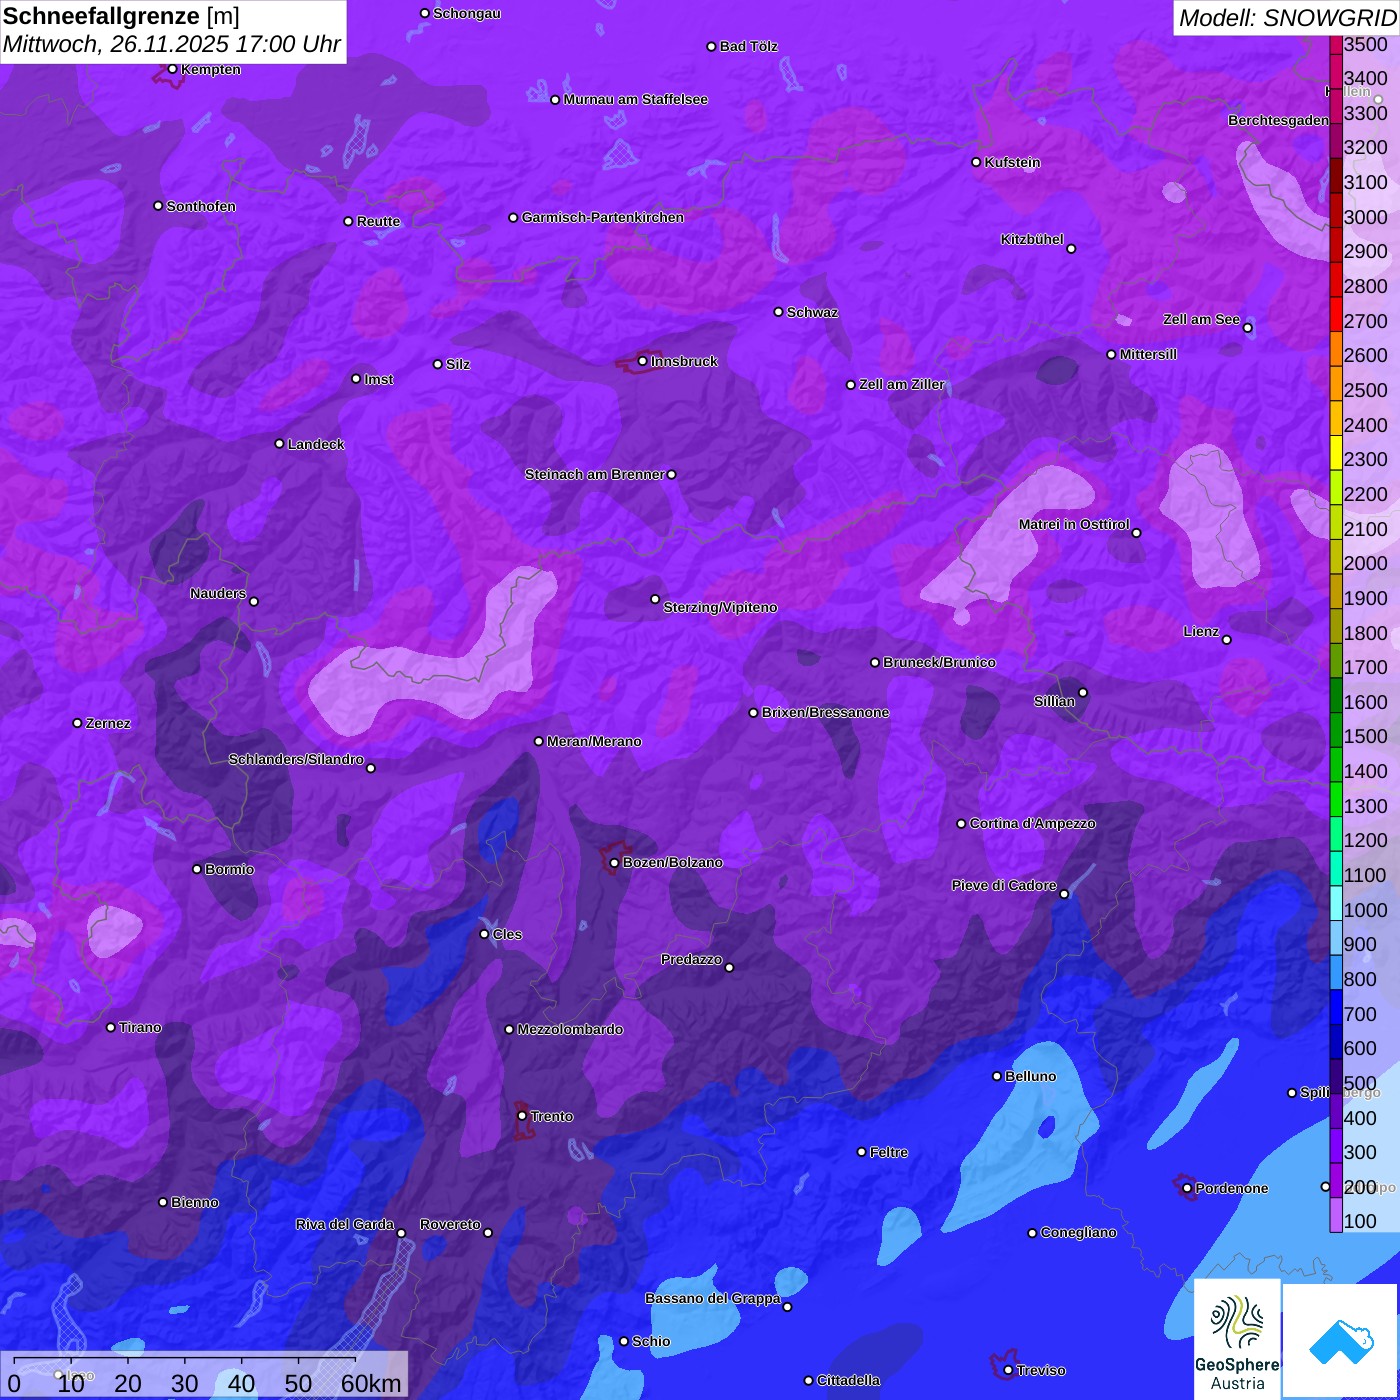Click the Pieve di Cadore label
The height and width of the screenshot is (1400, 1400).
pyautogui.click(x=1004, y=885)
